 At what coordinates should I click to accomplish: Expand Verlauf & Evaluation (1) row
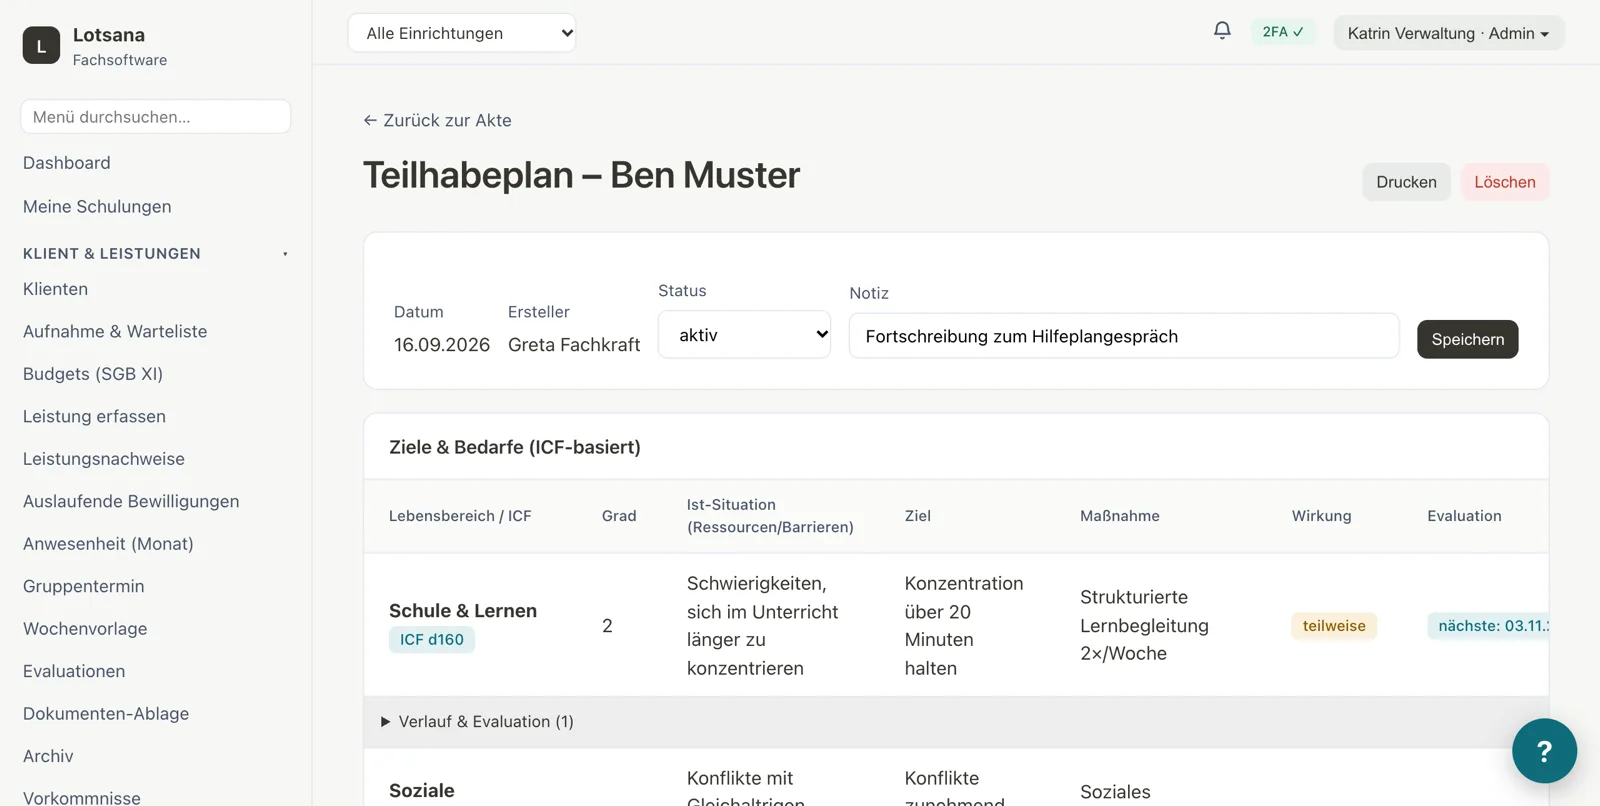coord(477,722)
